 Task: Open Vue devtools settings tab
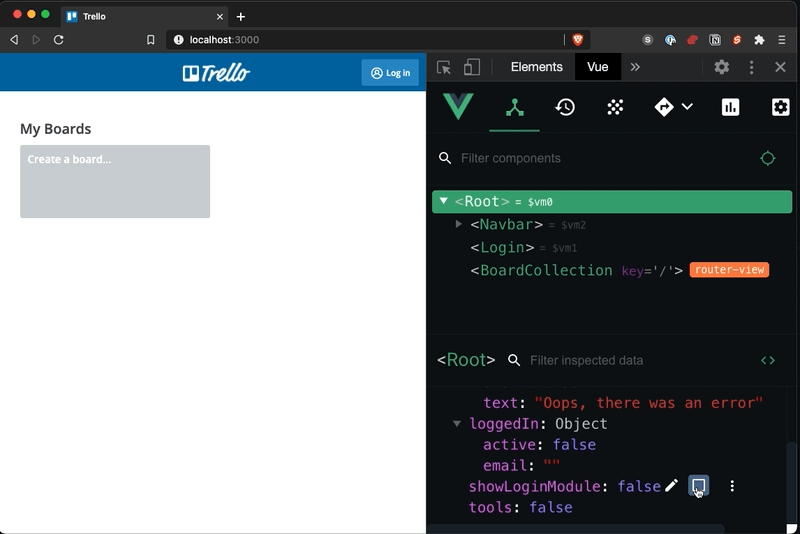click(780, 107)
